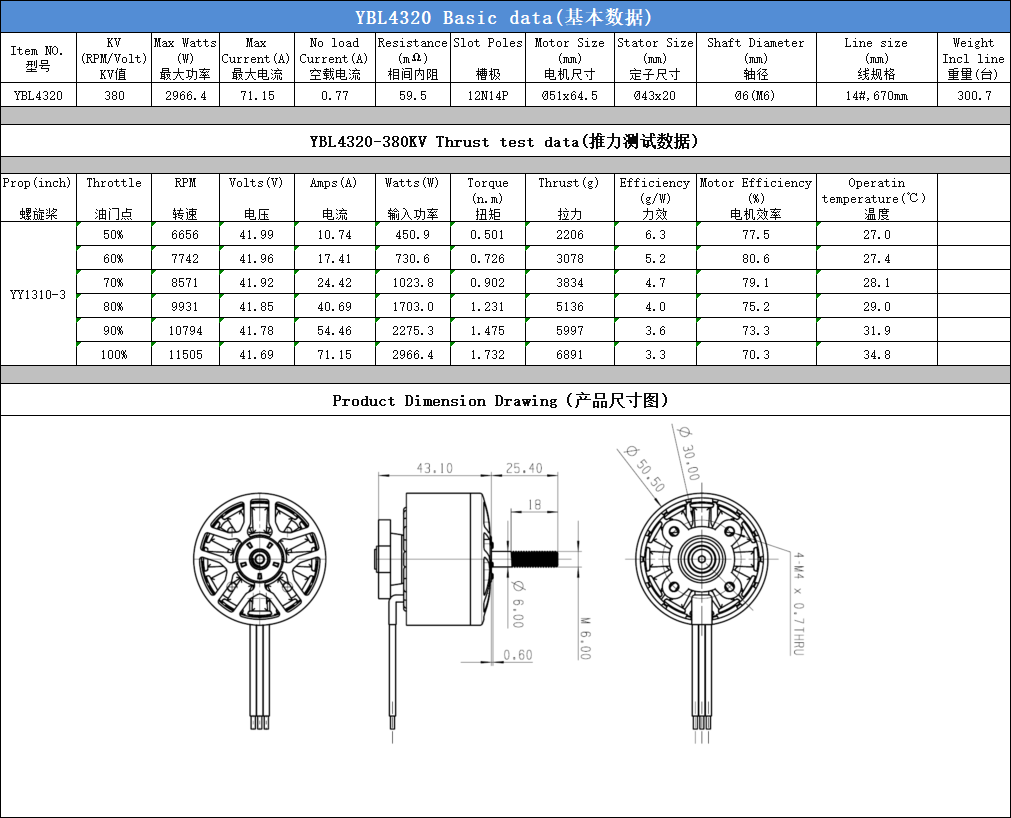Click the "70%" throttle cell
The height and width of the screenshot is (818, 1011).
[x=113, y=282]
